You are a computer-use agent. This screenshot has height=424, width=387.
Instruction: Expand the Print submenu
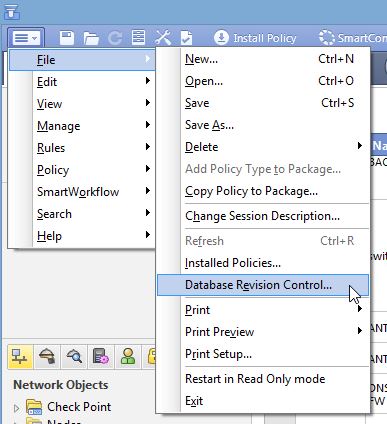coord(263,310)
